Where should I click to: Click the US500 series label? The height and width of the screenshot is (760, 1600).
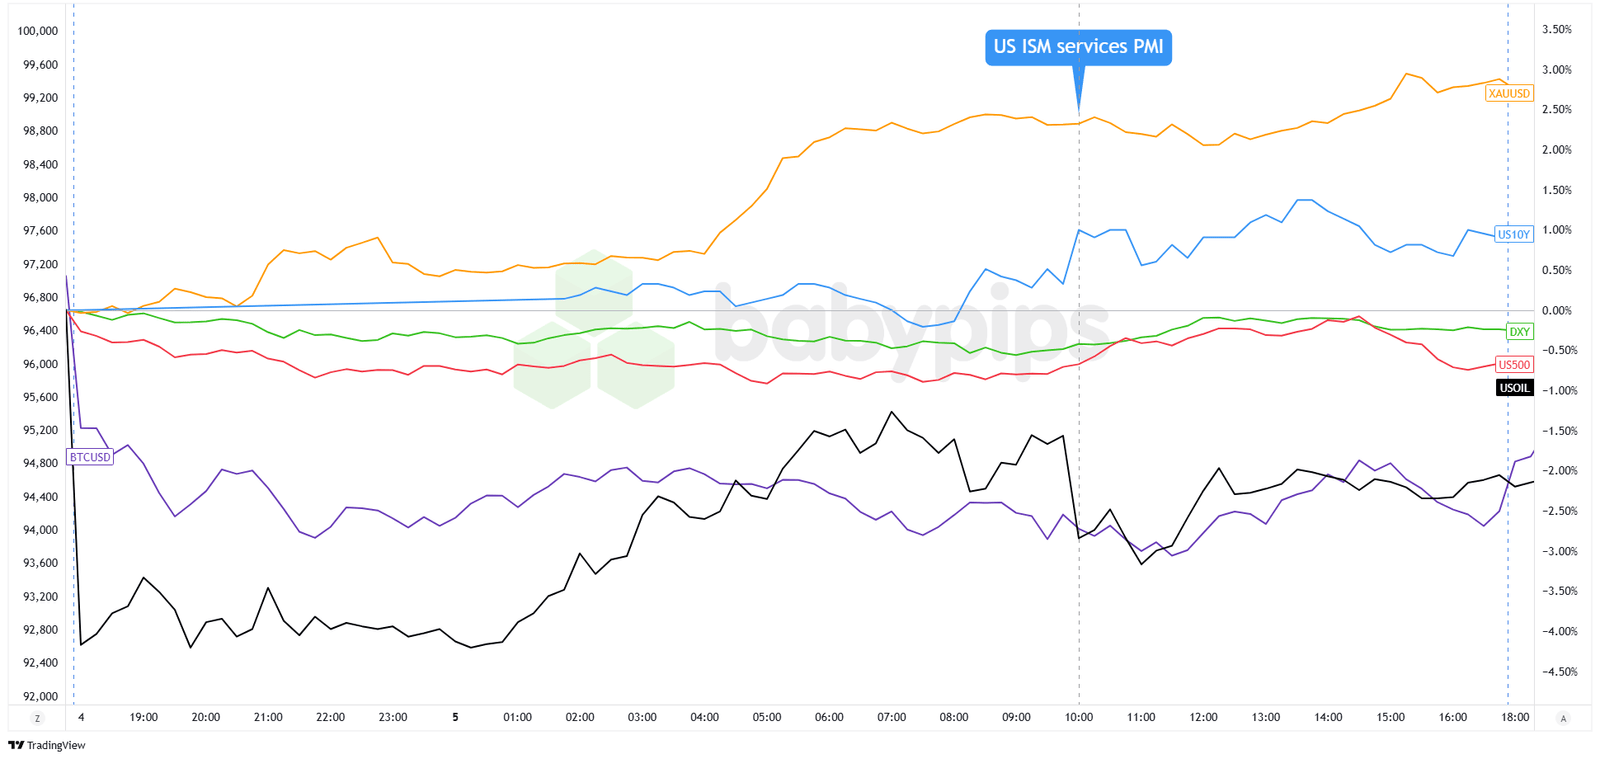(x=1514, y=365)
